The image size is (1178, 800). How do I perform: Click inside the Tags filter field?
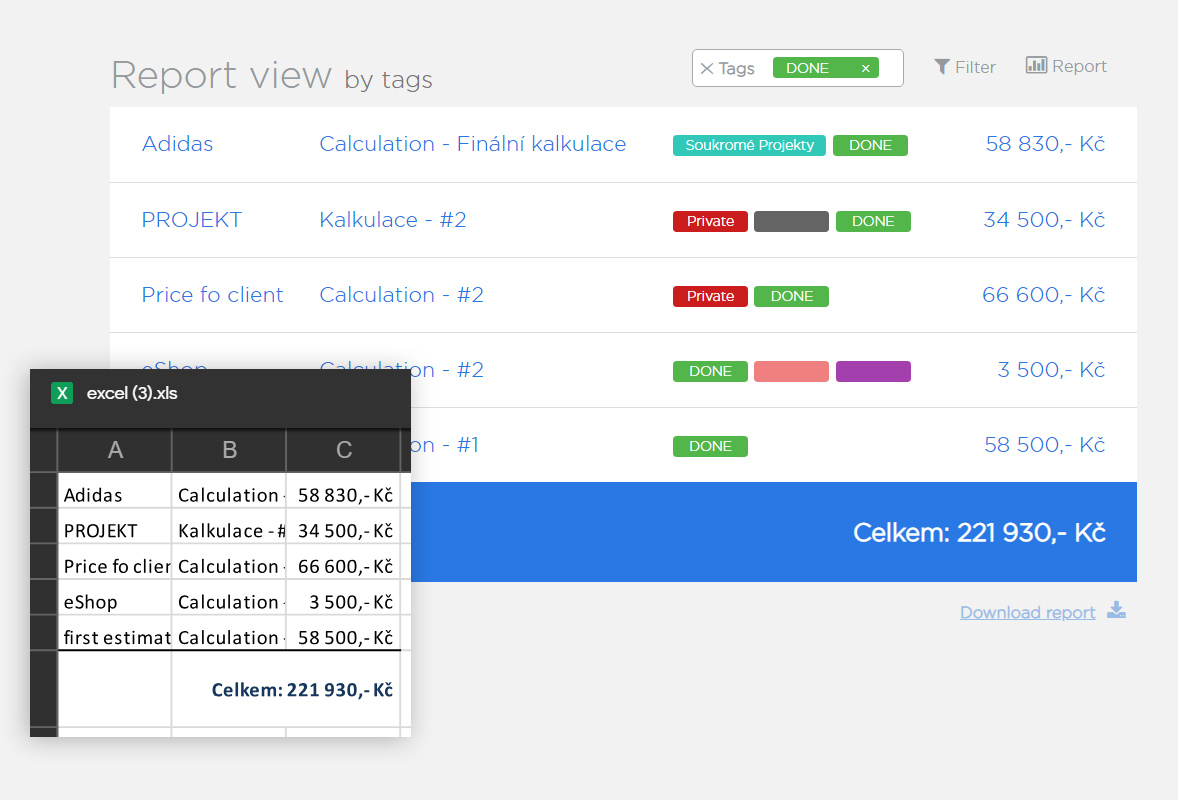pyautogui.click(x=797, y=68)
